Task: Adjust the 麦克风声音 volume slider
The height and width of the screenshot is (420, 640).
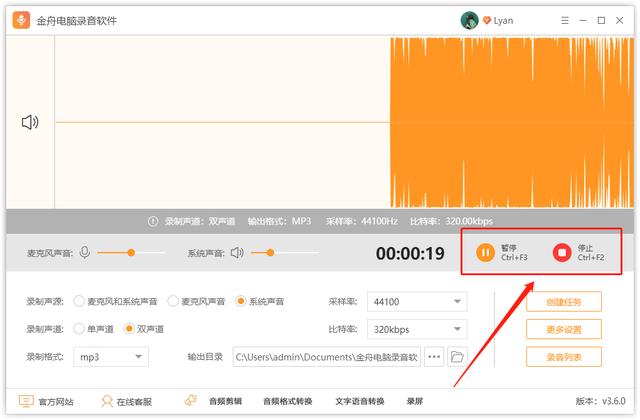Action: click(131, 253)
